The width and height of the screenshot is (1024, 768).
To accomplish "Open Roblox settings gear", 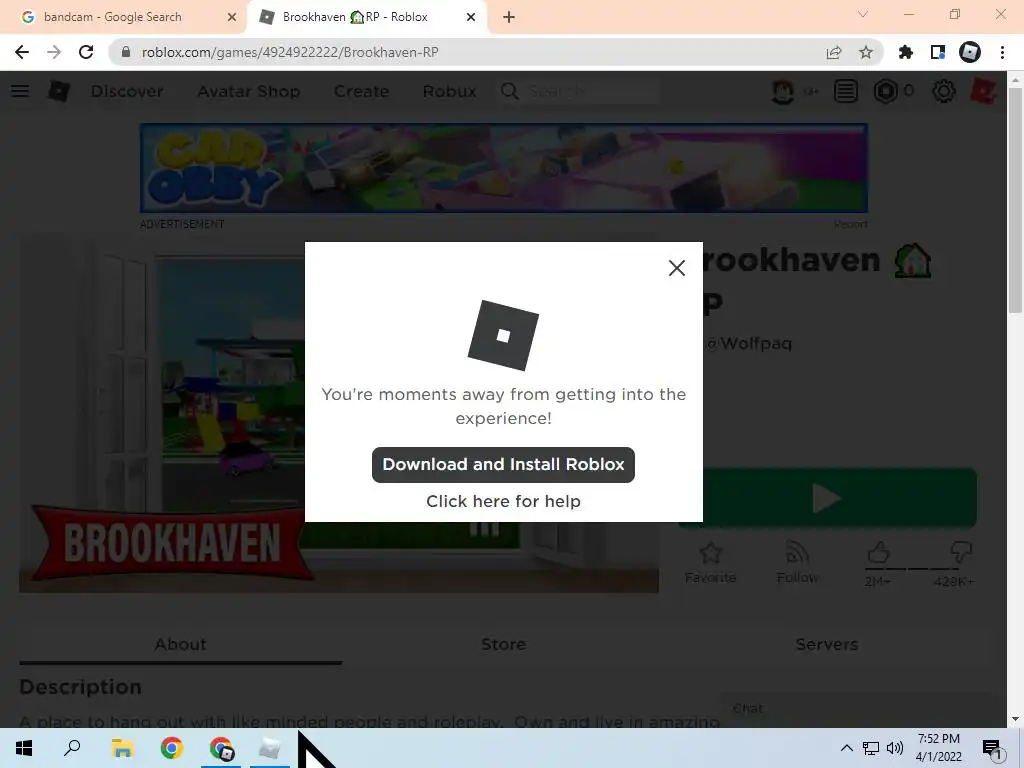I will pyautogui.click(x=944, y=91).
